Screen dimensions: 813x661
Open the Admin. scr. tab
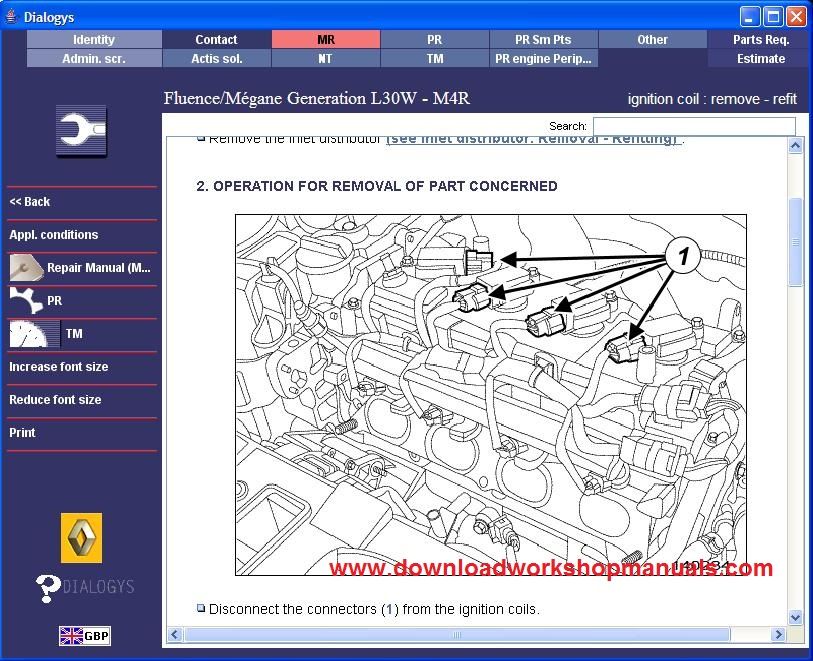[x=94, y=59]
